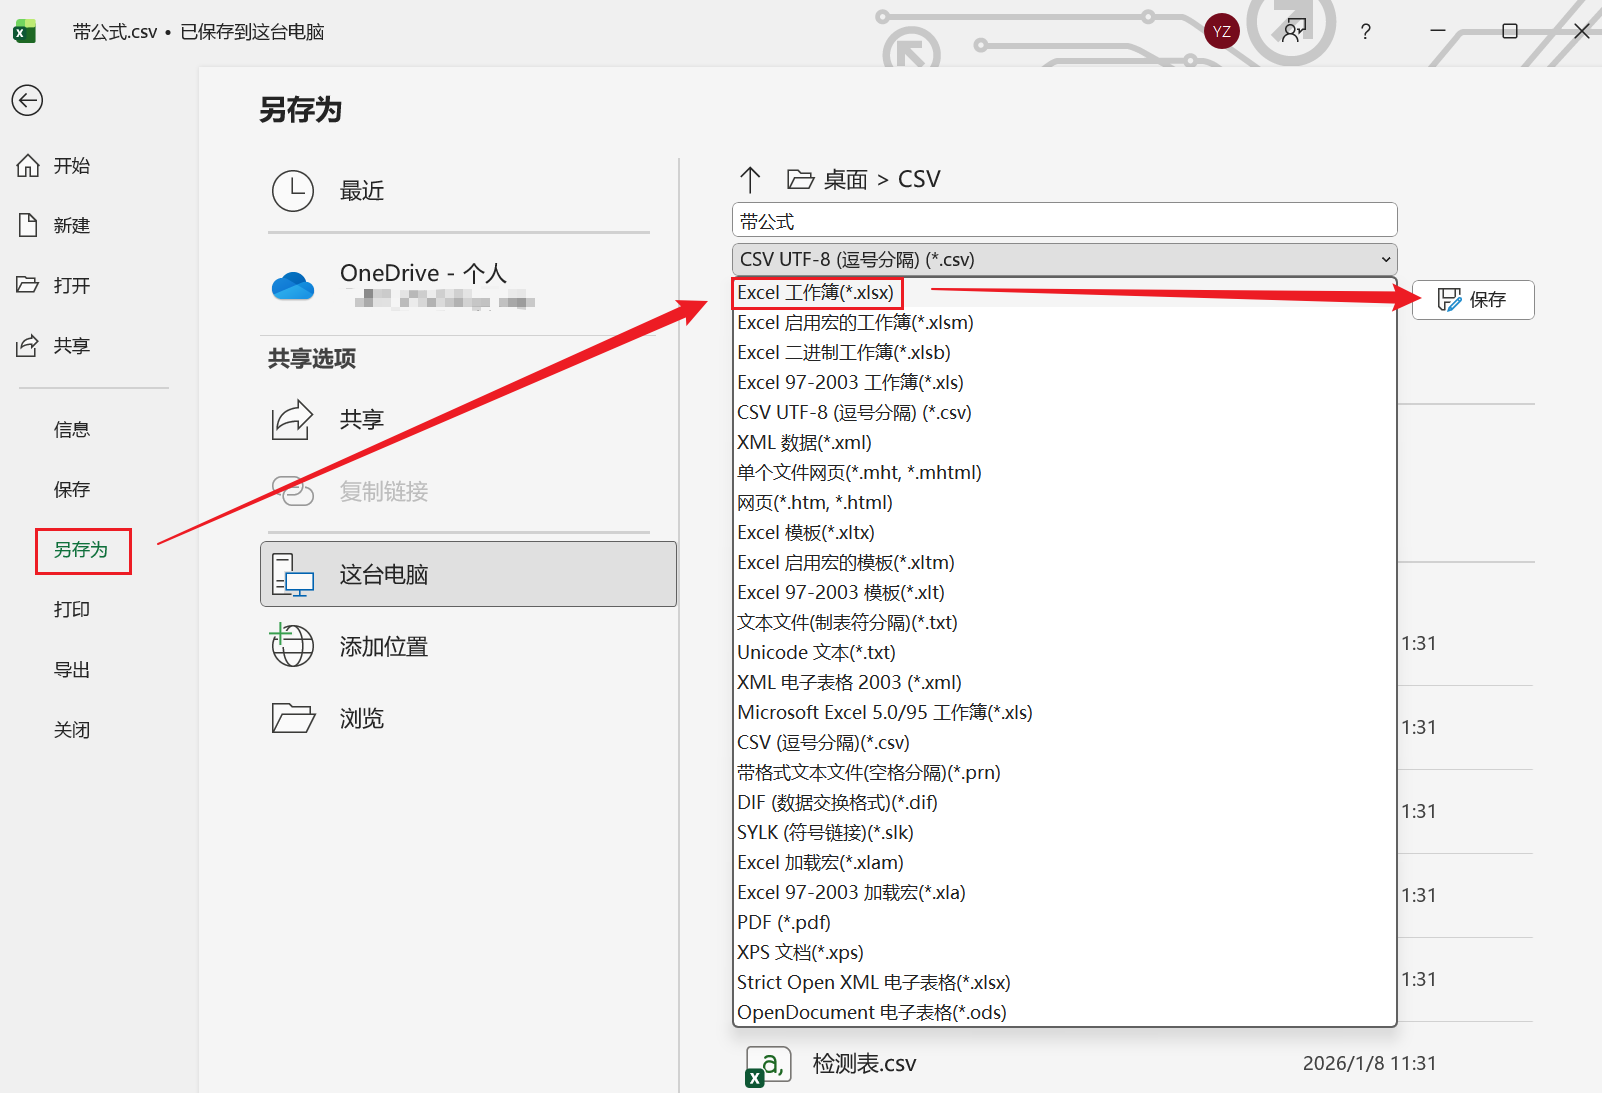Open the 新建 (New) page

[x=70, y=225]
